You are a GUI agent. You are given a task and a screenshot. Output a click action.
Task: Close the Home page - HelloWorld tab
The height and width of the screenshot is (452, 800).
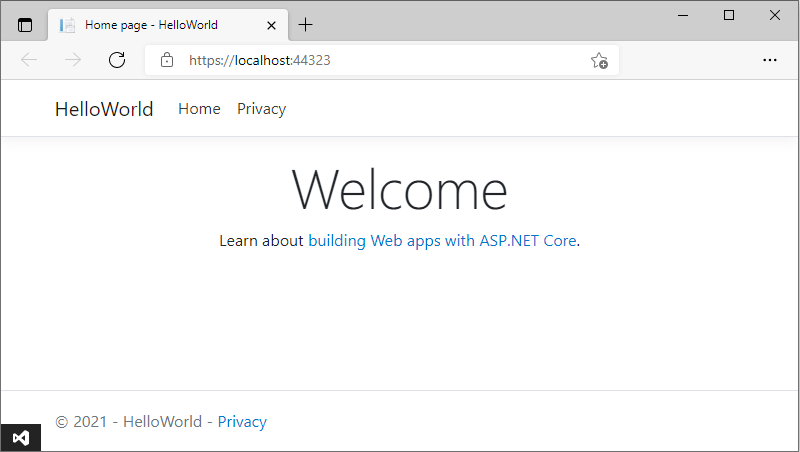coord(271,25)
